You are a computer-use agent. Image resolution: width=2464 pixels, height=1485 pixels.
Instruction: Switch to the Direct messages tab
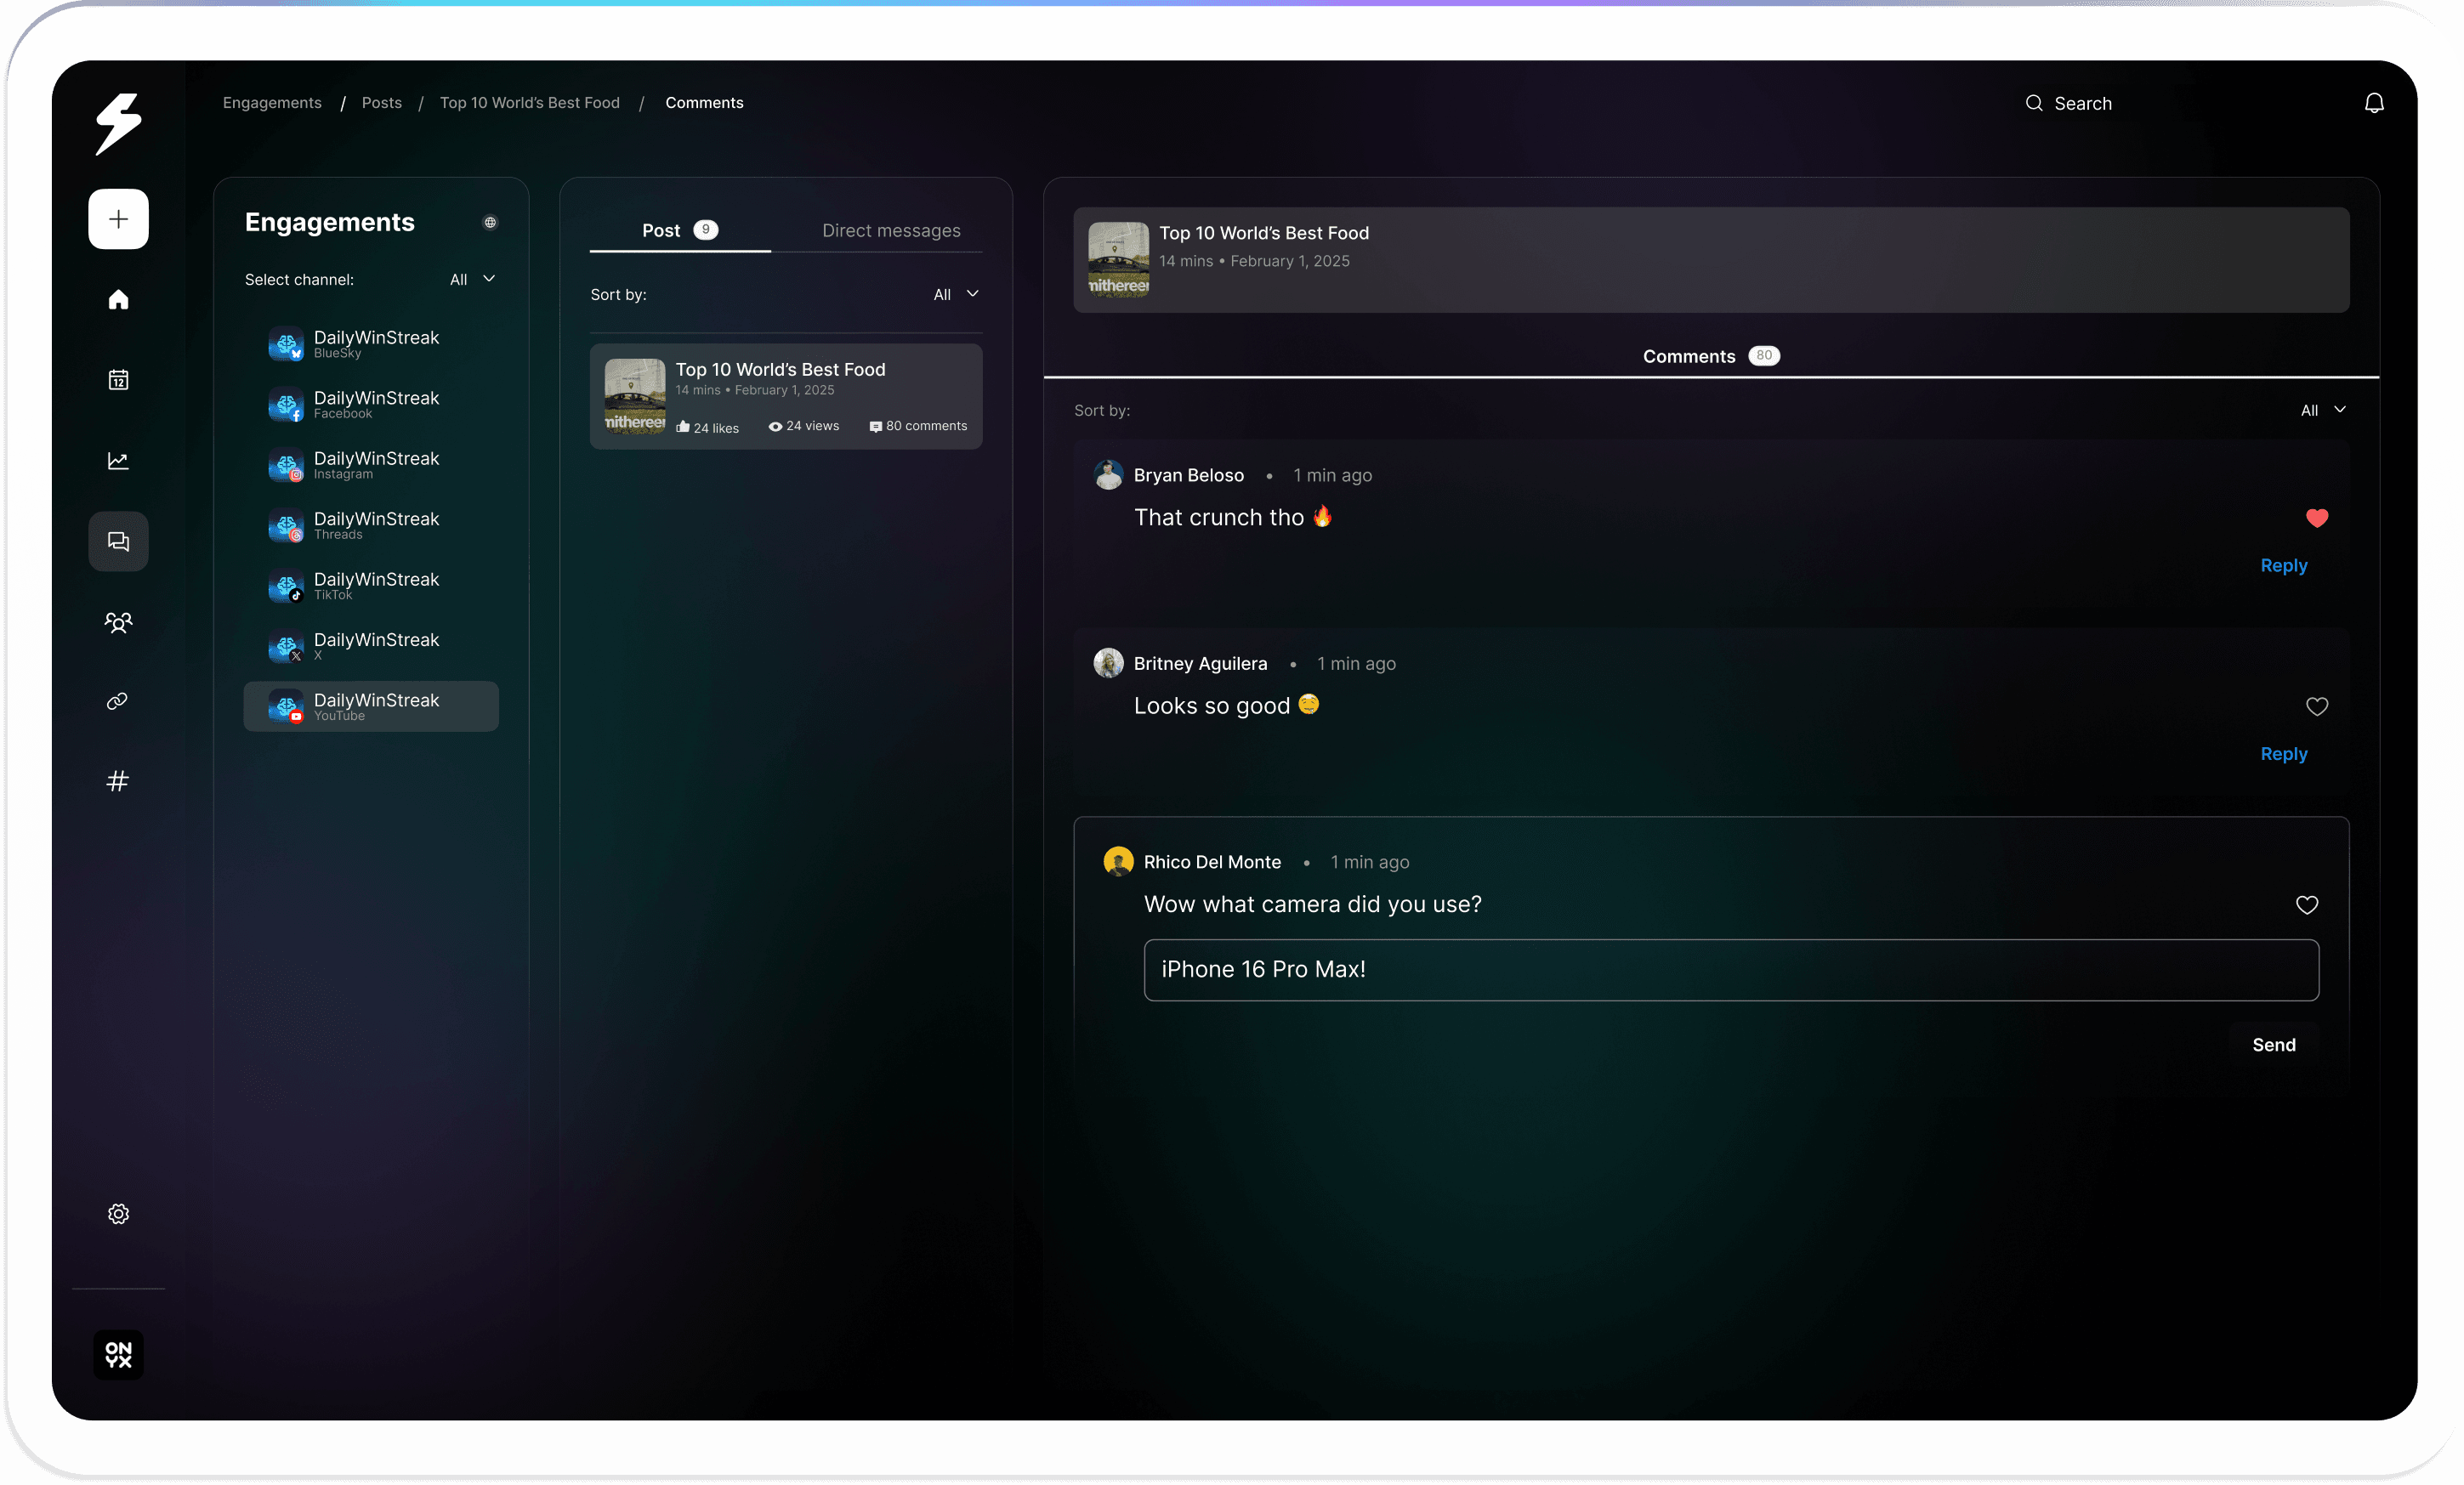tap(890, 230)
